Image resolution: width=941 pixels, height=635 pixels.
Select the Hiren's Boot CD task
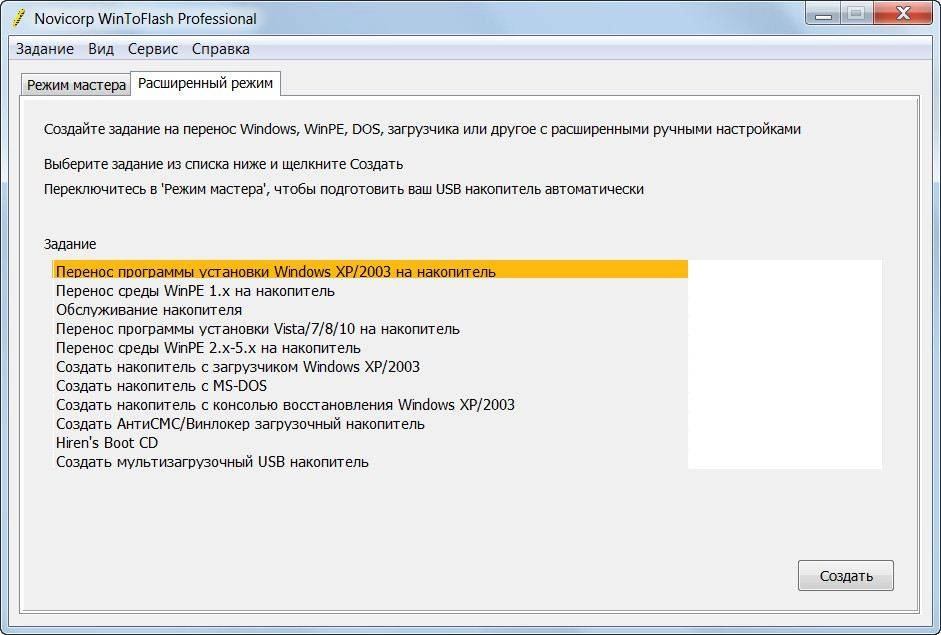tap(370, 443)
